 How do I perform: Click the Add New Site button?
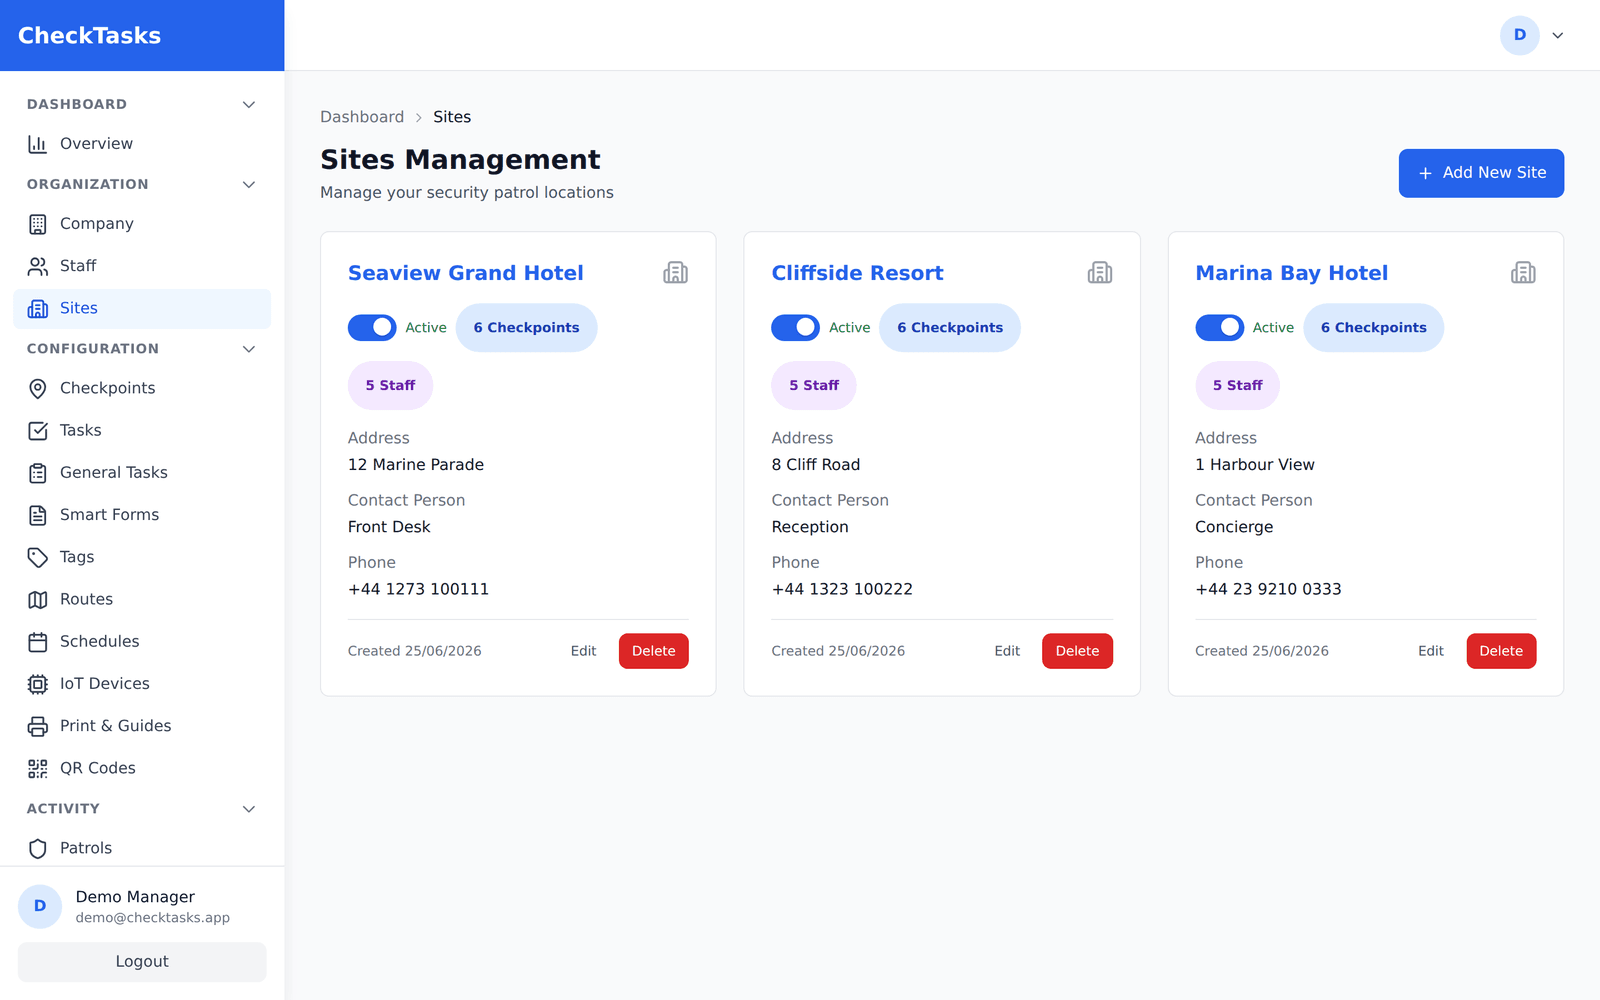(1481, 173)
